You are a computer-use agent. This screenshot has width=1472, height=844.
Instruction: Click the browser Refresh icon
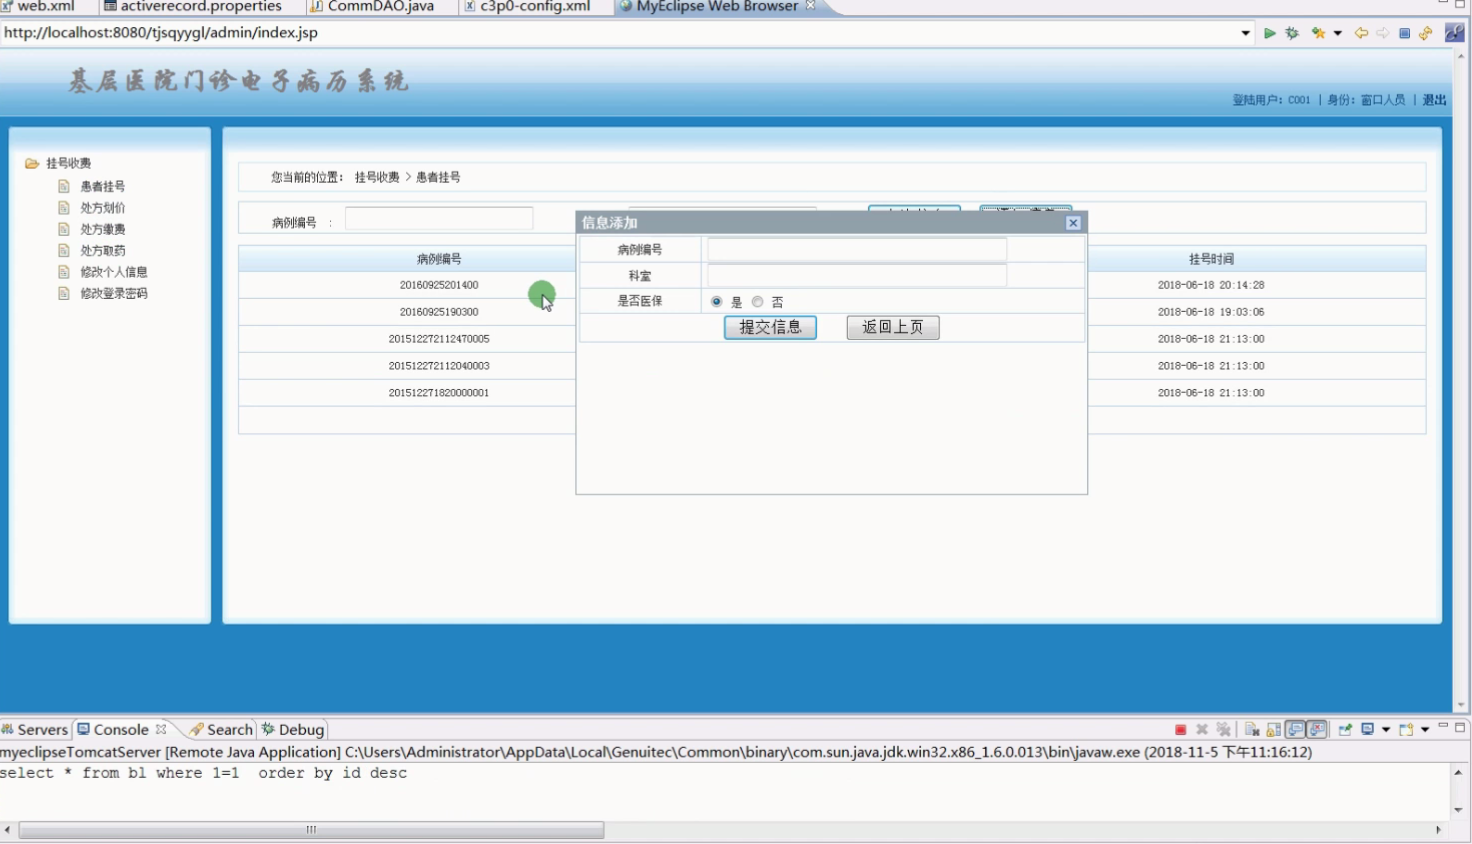click(x=1426, y=33)
